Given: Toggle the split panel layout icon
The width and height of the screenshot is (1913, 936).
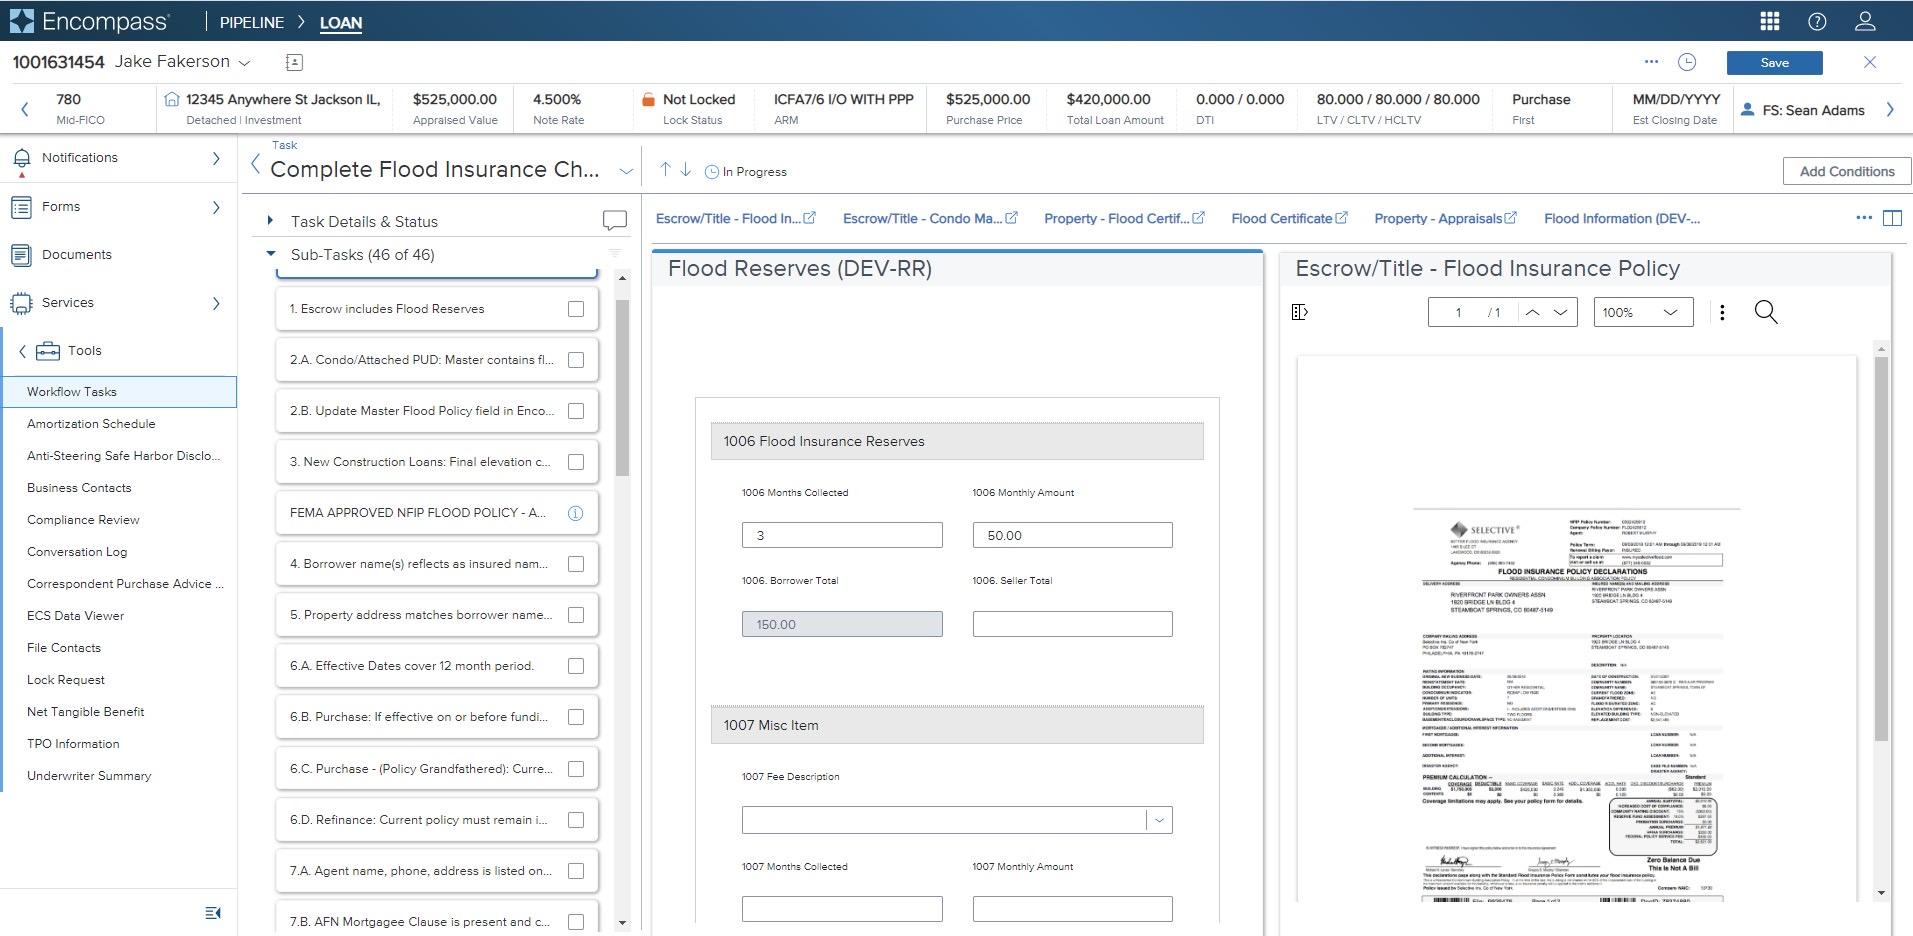Looking at the screenshot, I should click(1892, 218).
